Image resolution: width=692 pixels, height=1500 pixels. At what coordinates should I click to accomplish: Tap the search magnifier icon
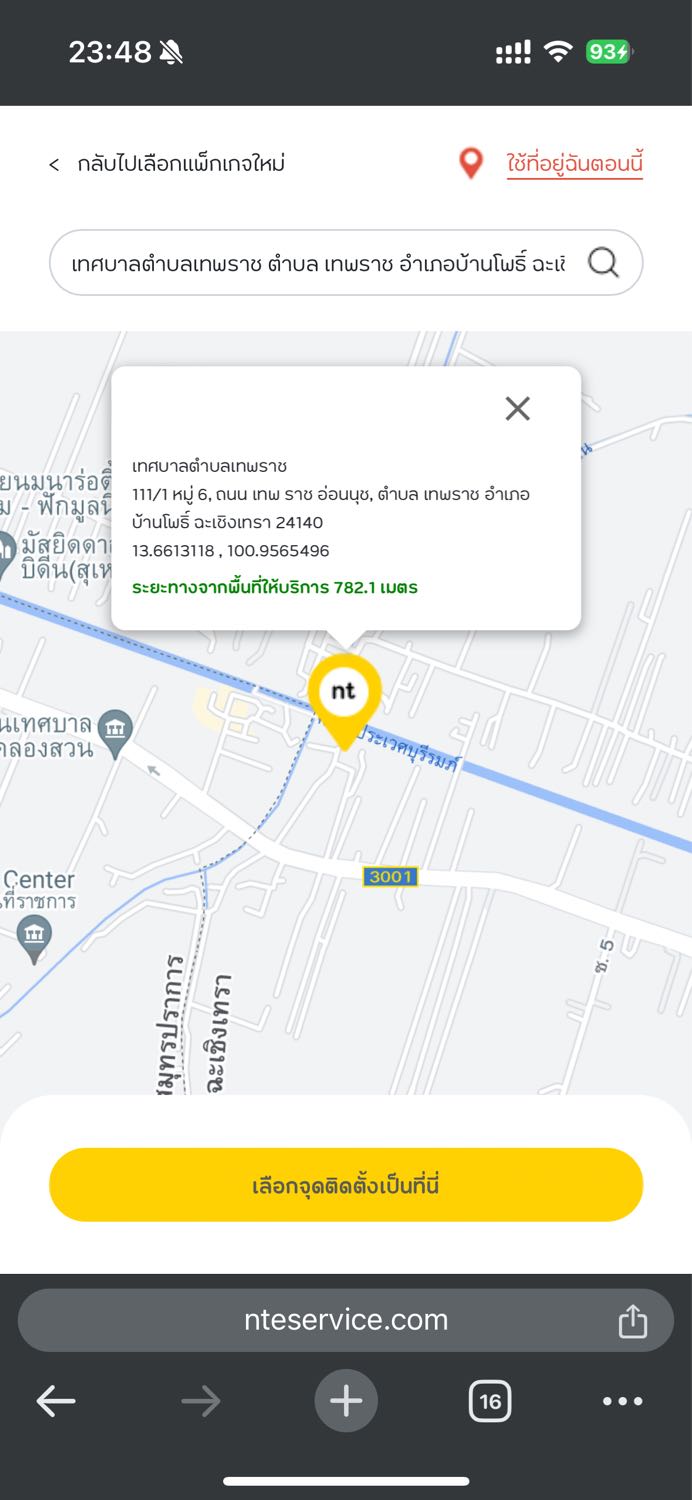[x=603, y=263]
